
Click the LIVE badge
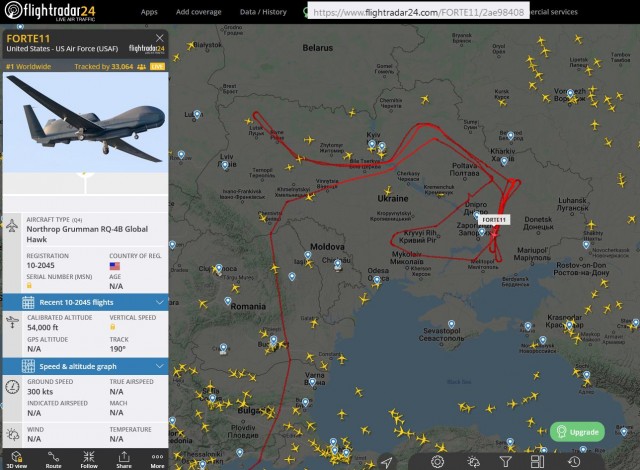pos(157,67)
